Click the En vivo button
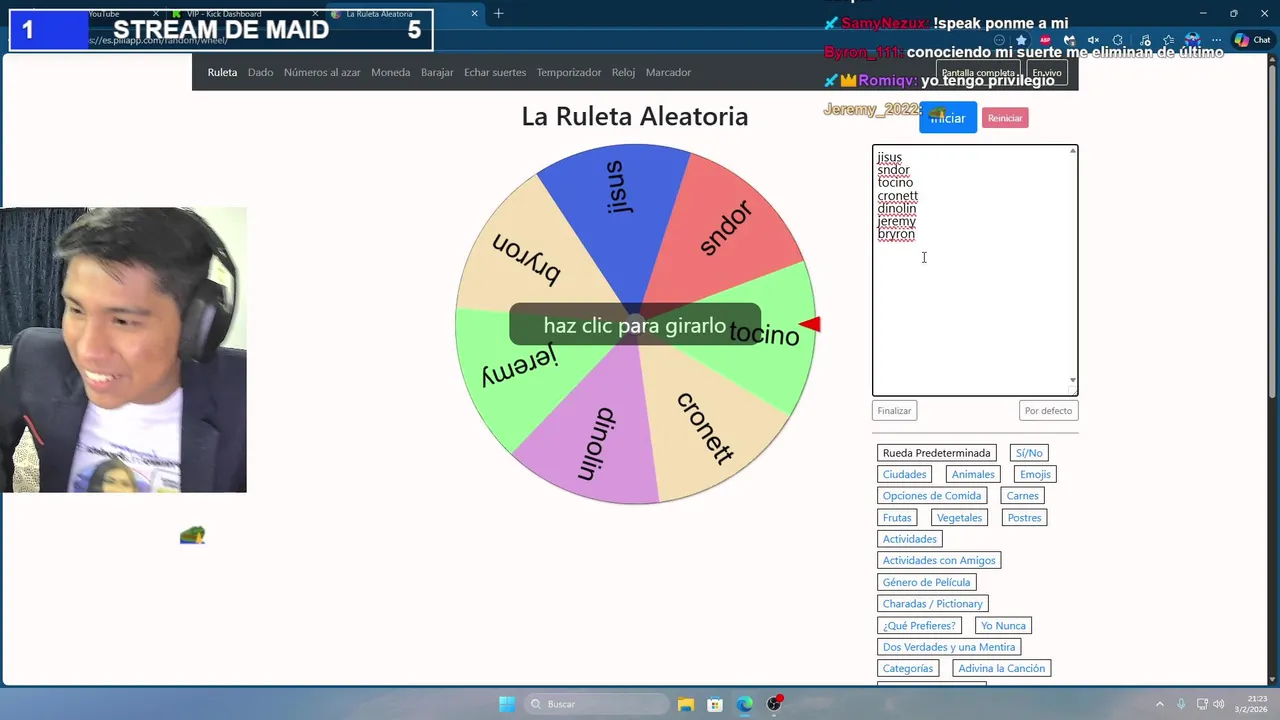1280x720 pixels. (x=1047, y=73)
